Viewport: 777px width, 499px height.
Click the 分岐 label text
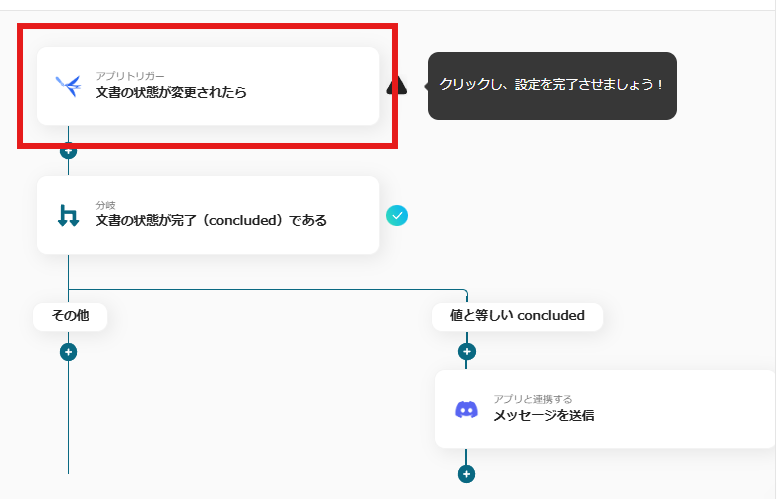click(106, 205)
